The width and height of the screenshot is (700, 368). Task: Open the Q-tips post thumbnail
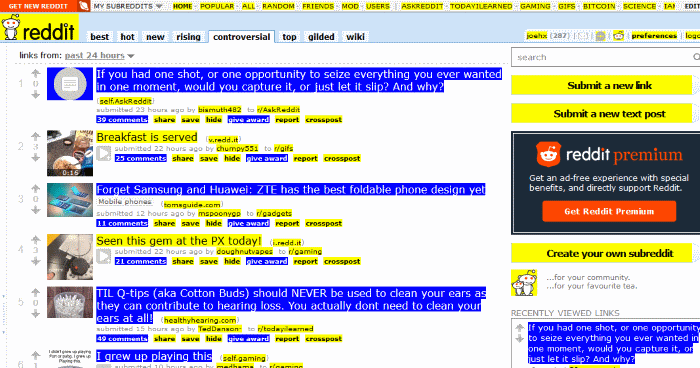pos(70,302)
